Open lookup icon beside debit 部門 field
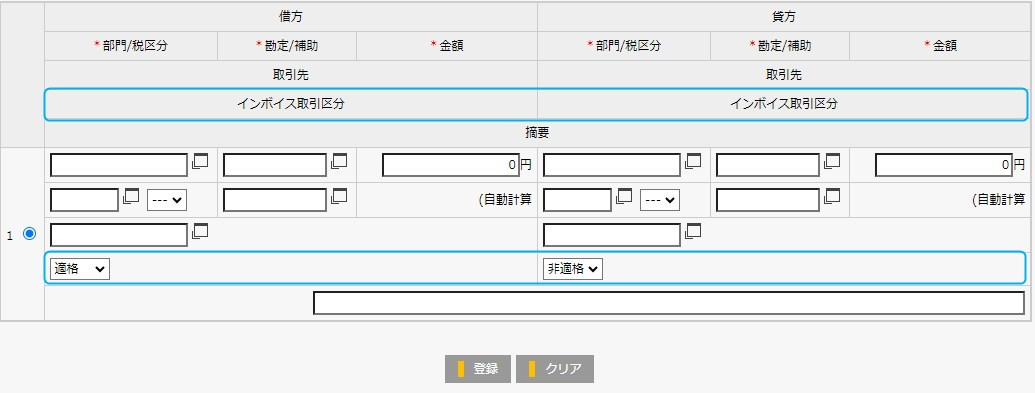Image resolution: width=1035 pixels, height=393 pixels. 200,161
